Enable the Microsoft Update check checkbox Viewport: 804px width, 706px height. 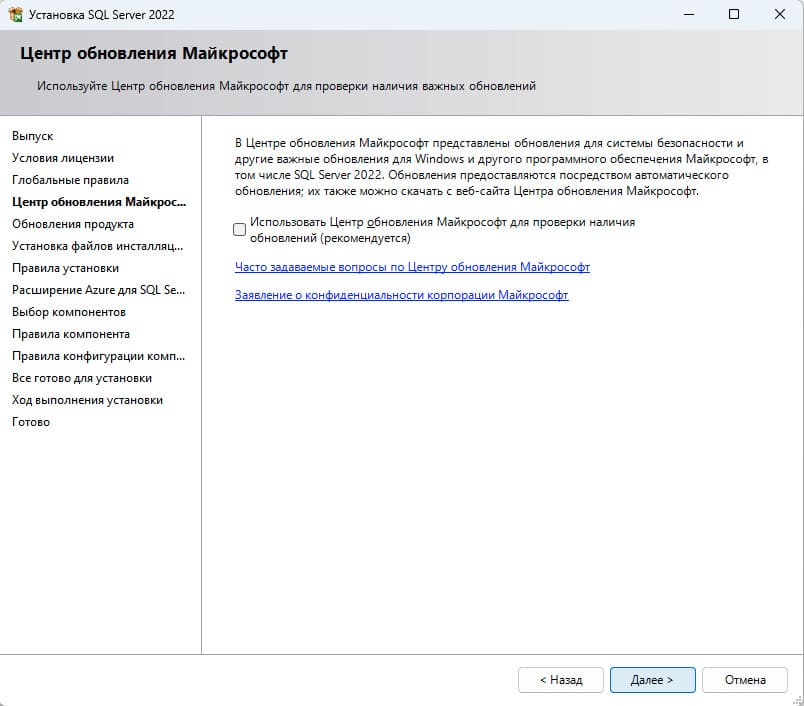[239, 229]
